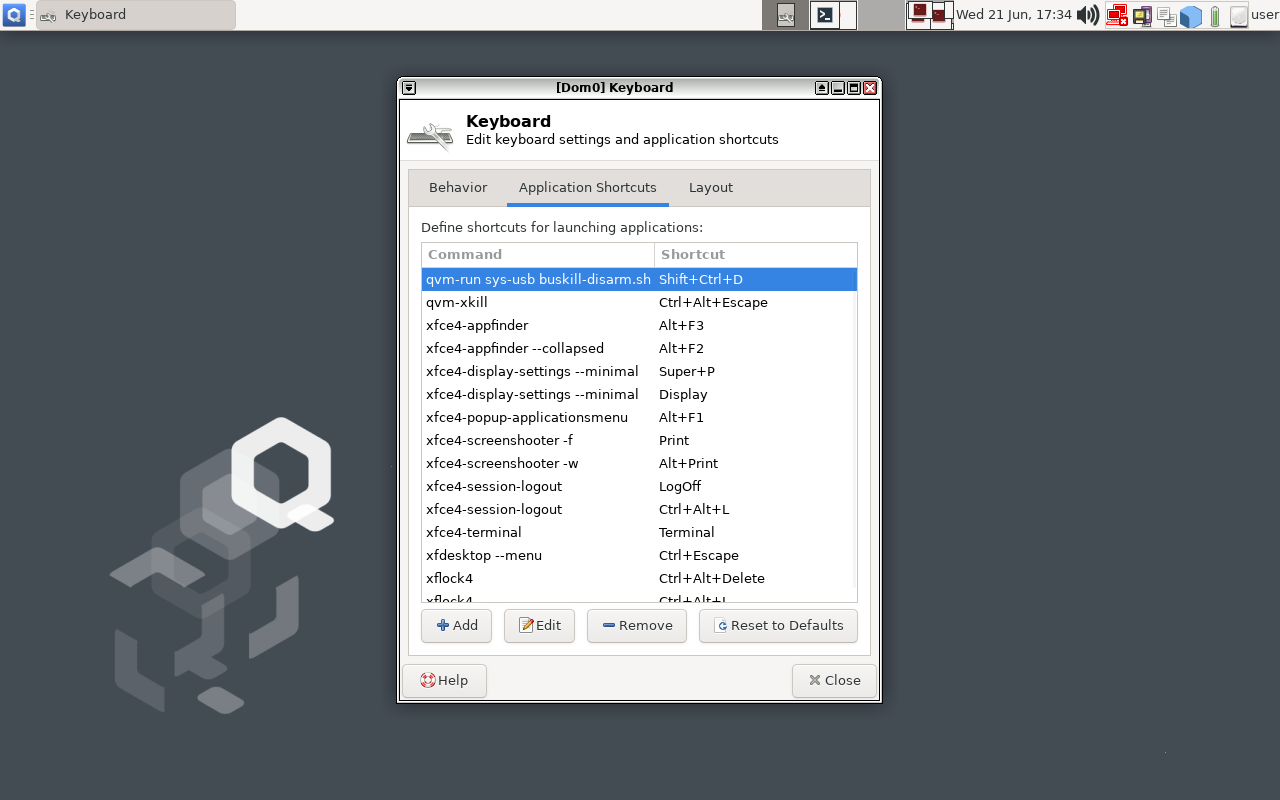Image resolution: width=1280 pixels, height=800 pixels.
Task: Click the disk space monitor tray icon
Action: coord(1238,16)
